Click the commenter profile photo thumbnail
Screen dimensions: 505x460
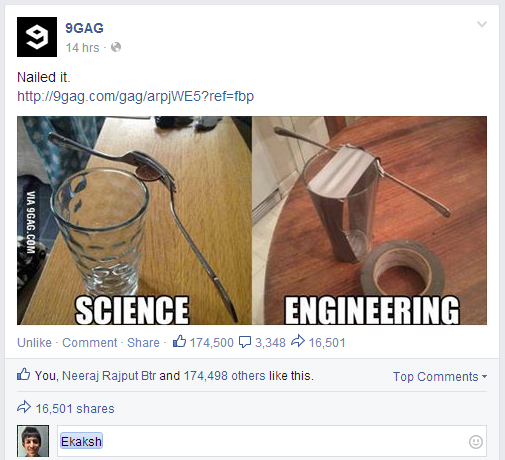coord(33,441)
